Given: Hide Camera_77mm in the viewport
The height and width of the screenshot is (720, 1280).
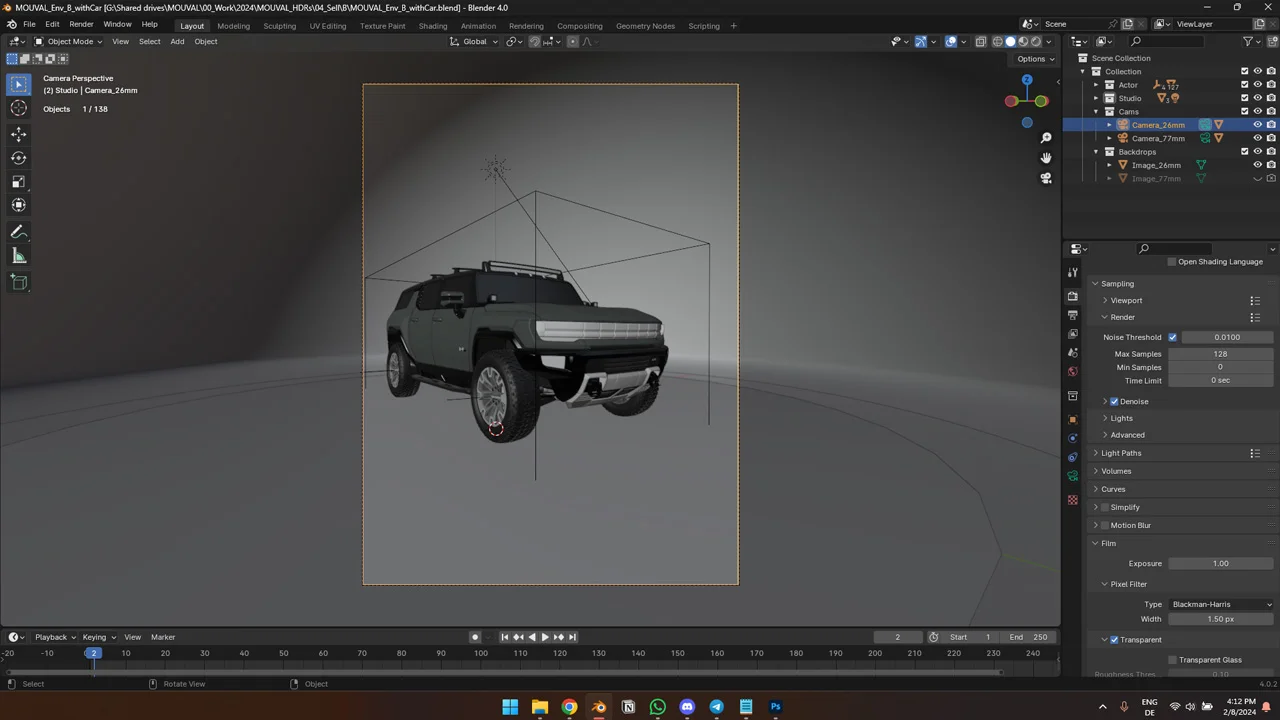Looking at the screenshot, I should click(1258, 138).
